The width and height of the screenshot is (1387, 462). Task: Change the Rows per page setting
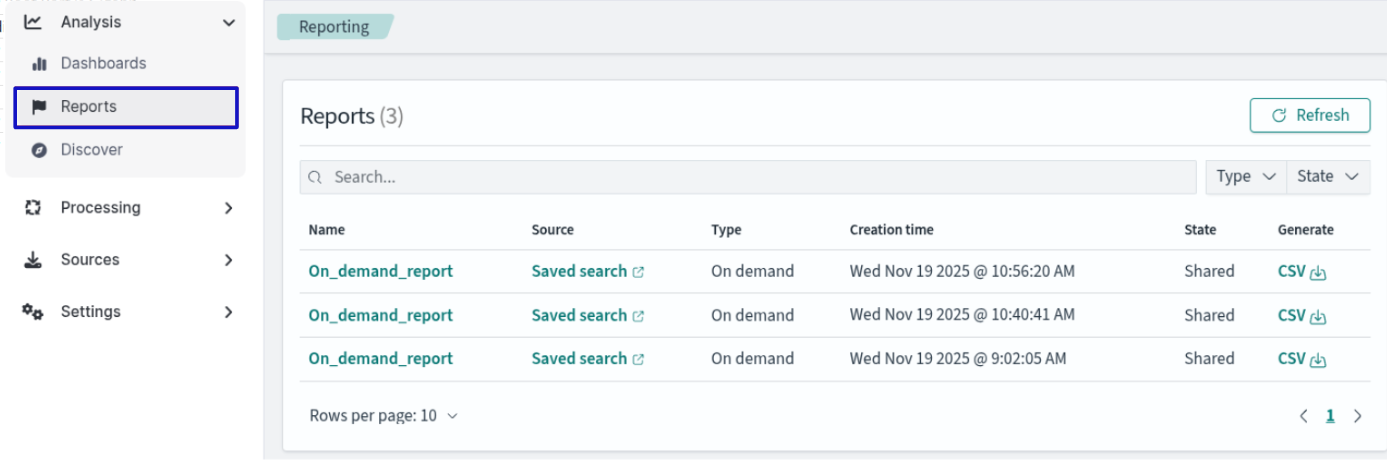click(x=384, y=416)
